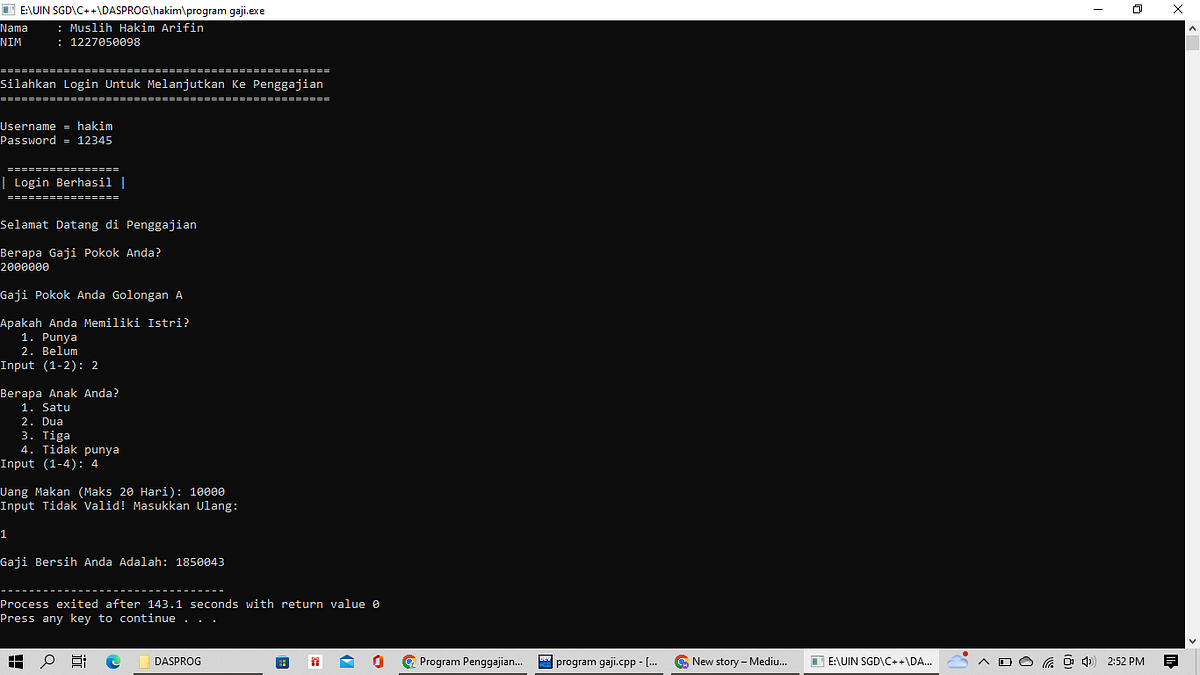
Task: Open the Start menu
Action: click(x=15, y=661)
